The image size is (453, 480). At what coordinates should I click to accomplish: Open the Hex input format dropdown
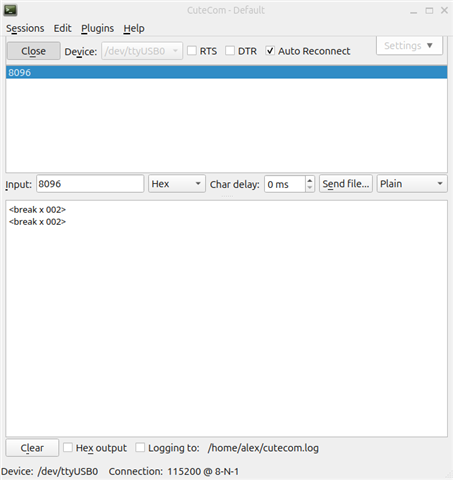177,184
